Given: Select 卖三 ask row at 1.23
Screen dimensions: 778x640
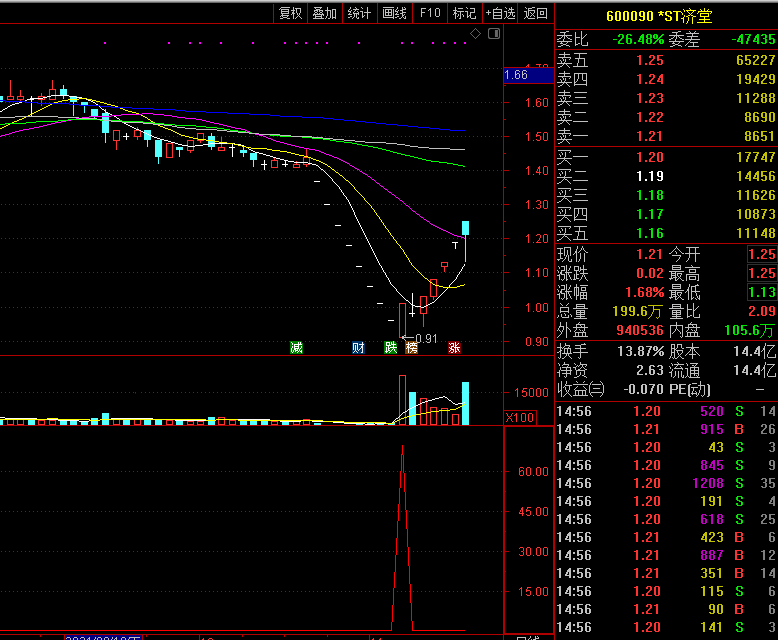Looking at the screenshot, I should [666, 98].
